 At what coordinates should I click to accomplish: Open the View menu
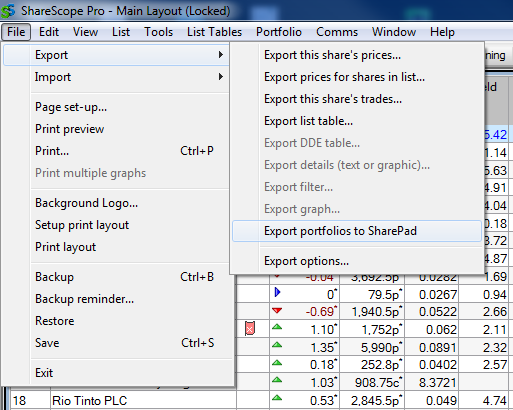pyautogui.click(x=85, y=32)
